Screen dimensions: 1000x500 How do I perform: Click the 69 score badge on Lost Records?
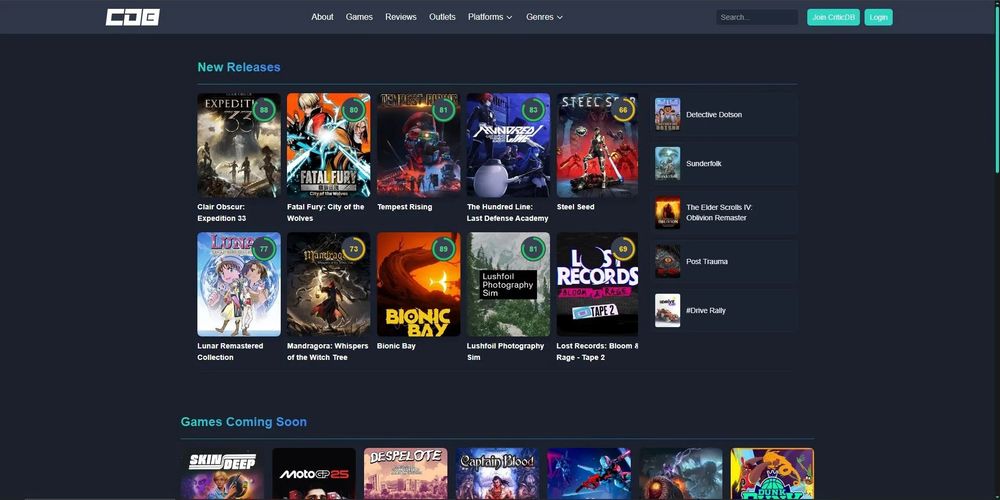[623, 249]
